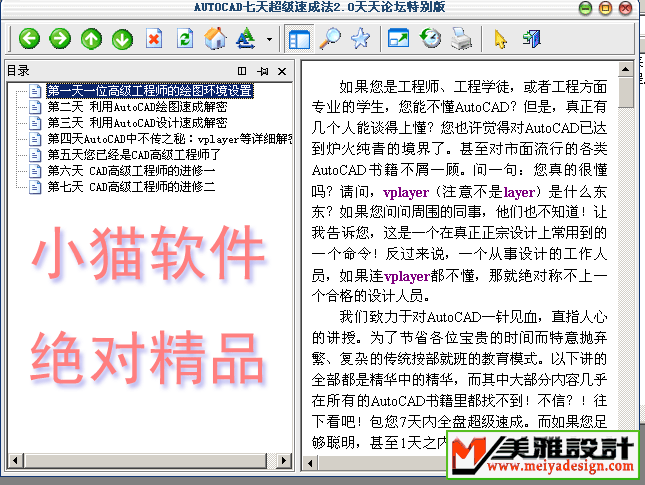Click the fullscreen window icon

[399, 39]
